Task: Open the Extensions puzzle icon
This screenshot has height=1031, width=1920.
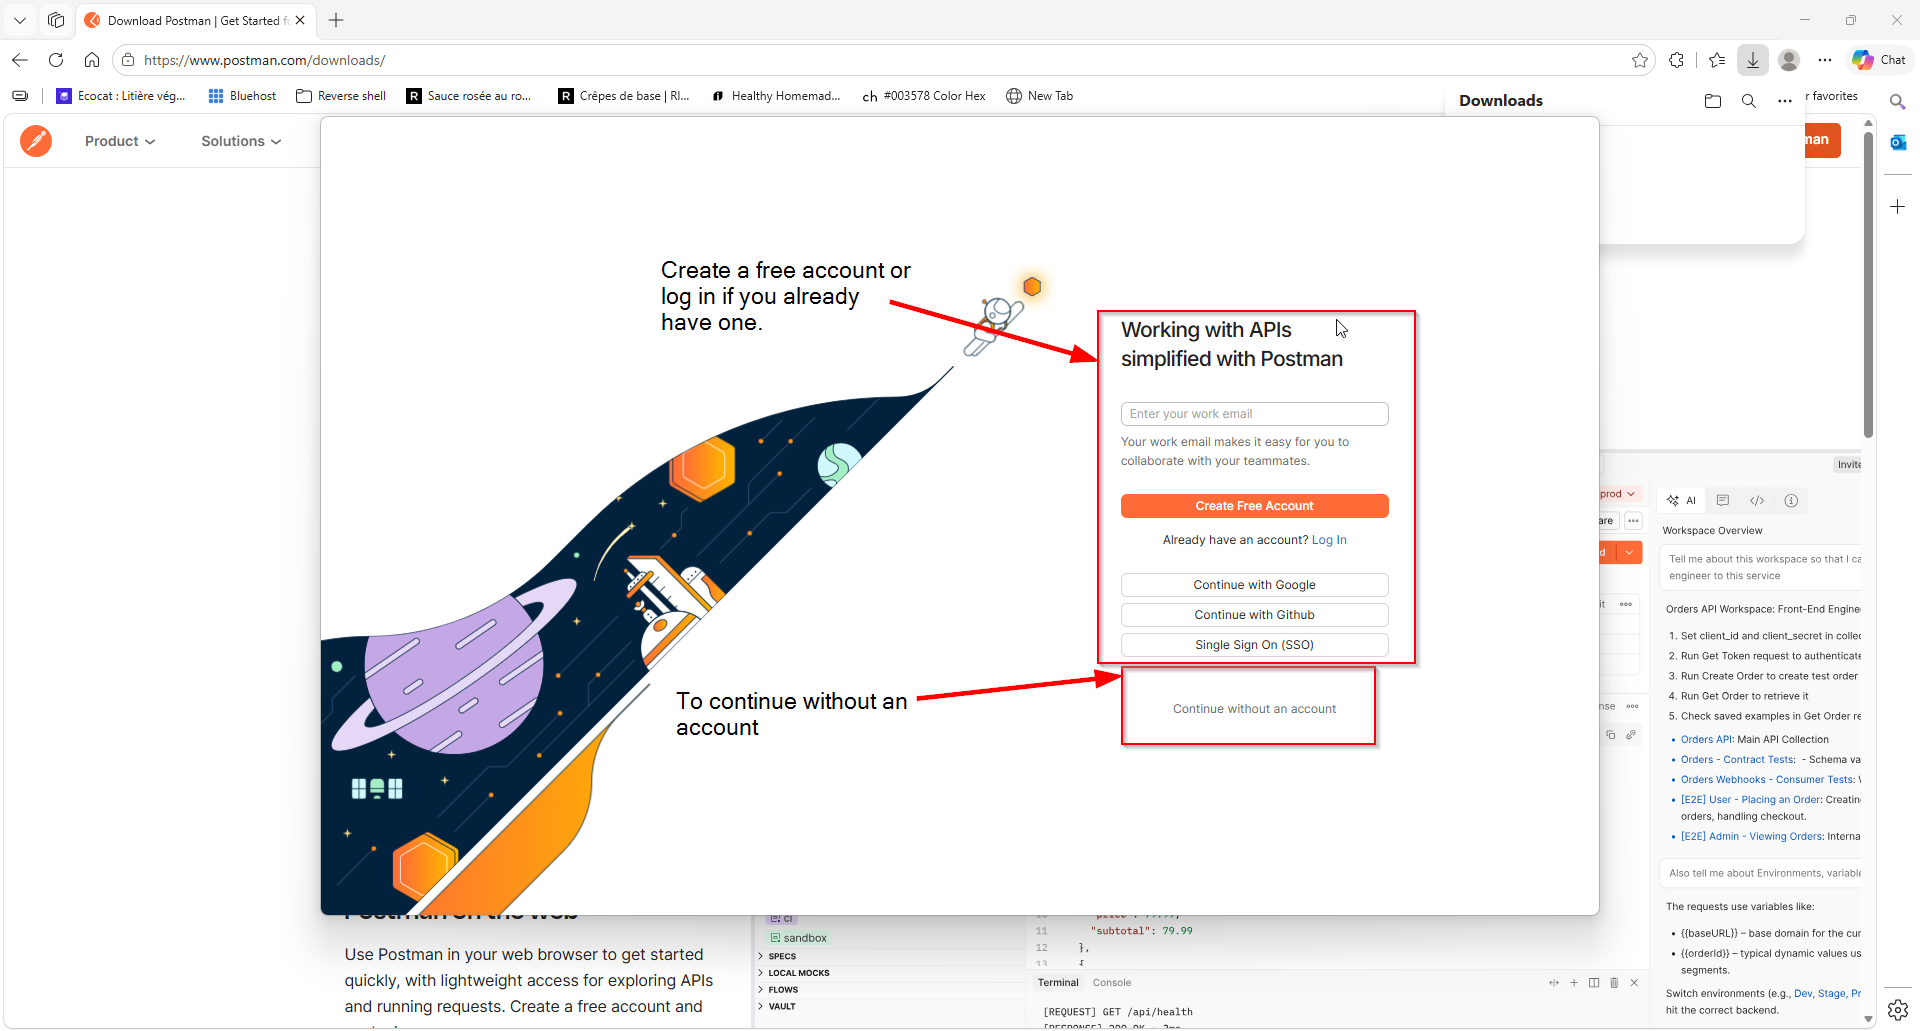Action: click(1677, 60)
